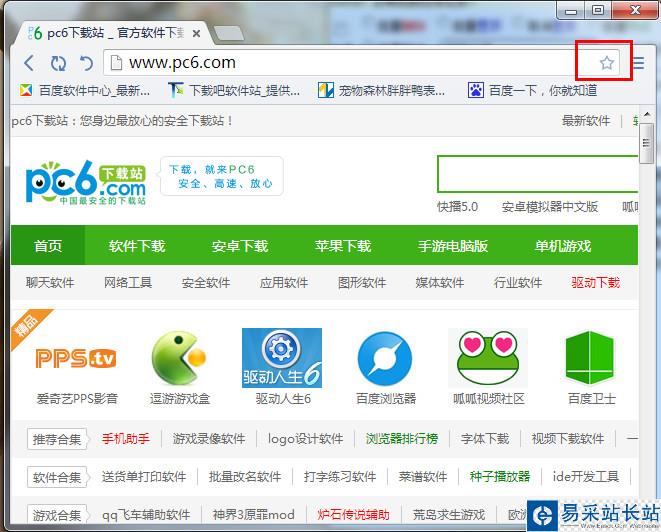This screenshot has width=661, height=532.
Task: Select the 行业软件 category
Action: coord(518,282)
